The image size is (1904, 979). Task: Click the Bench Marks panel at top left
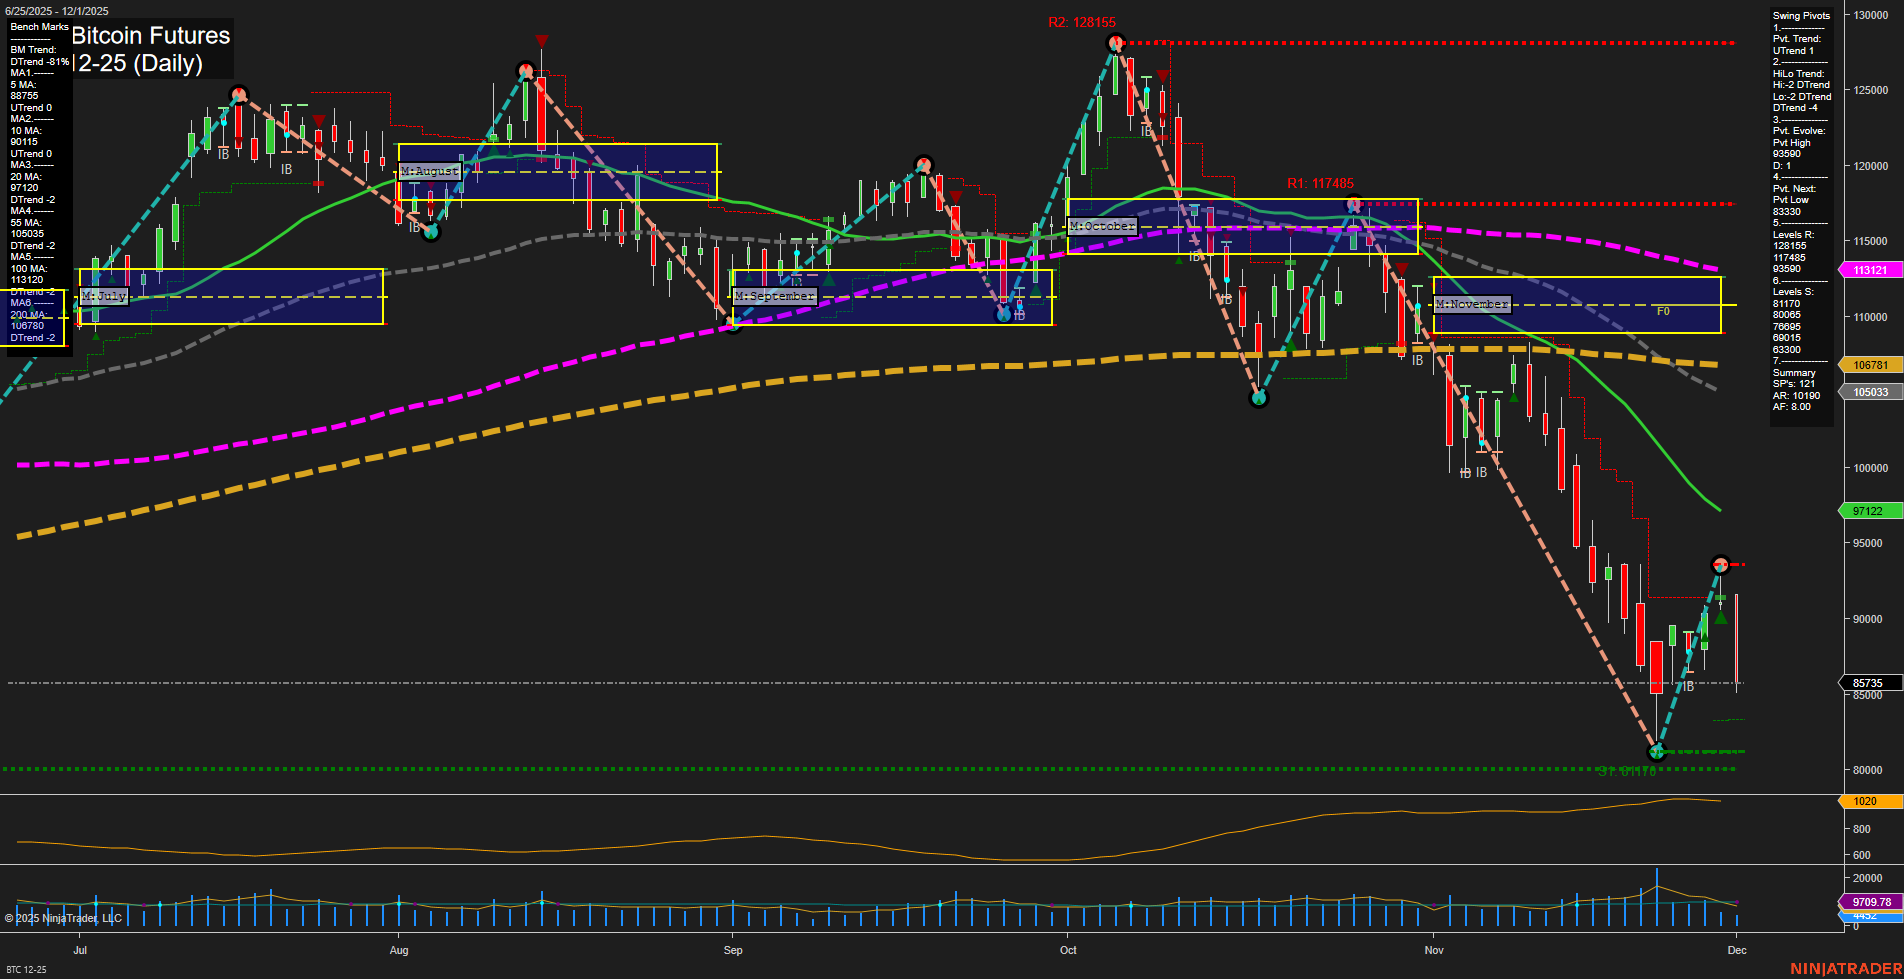[38, 27]
